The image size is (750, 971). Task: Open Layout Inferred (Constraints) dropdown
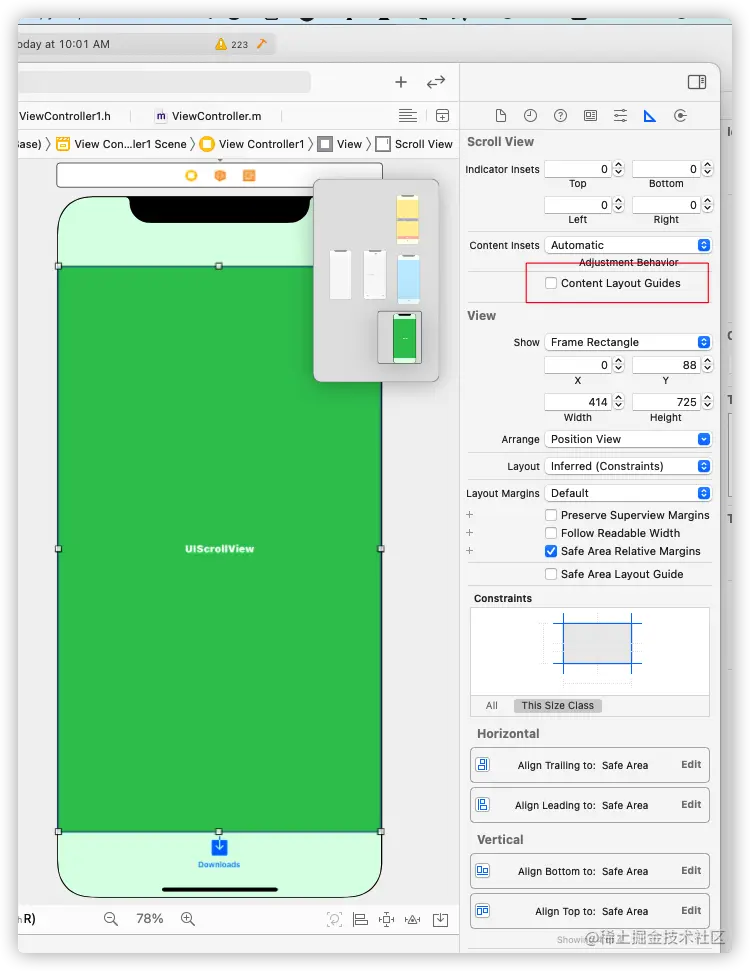[628, 466]
